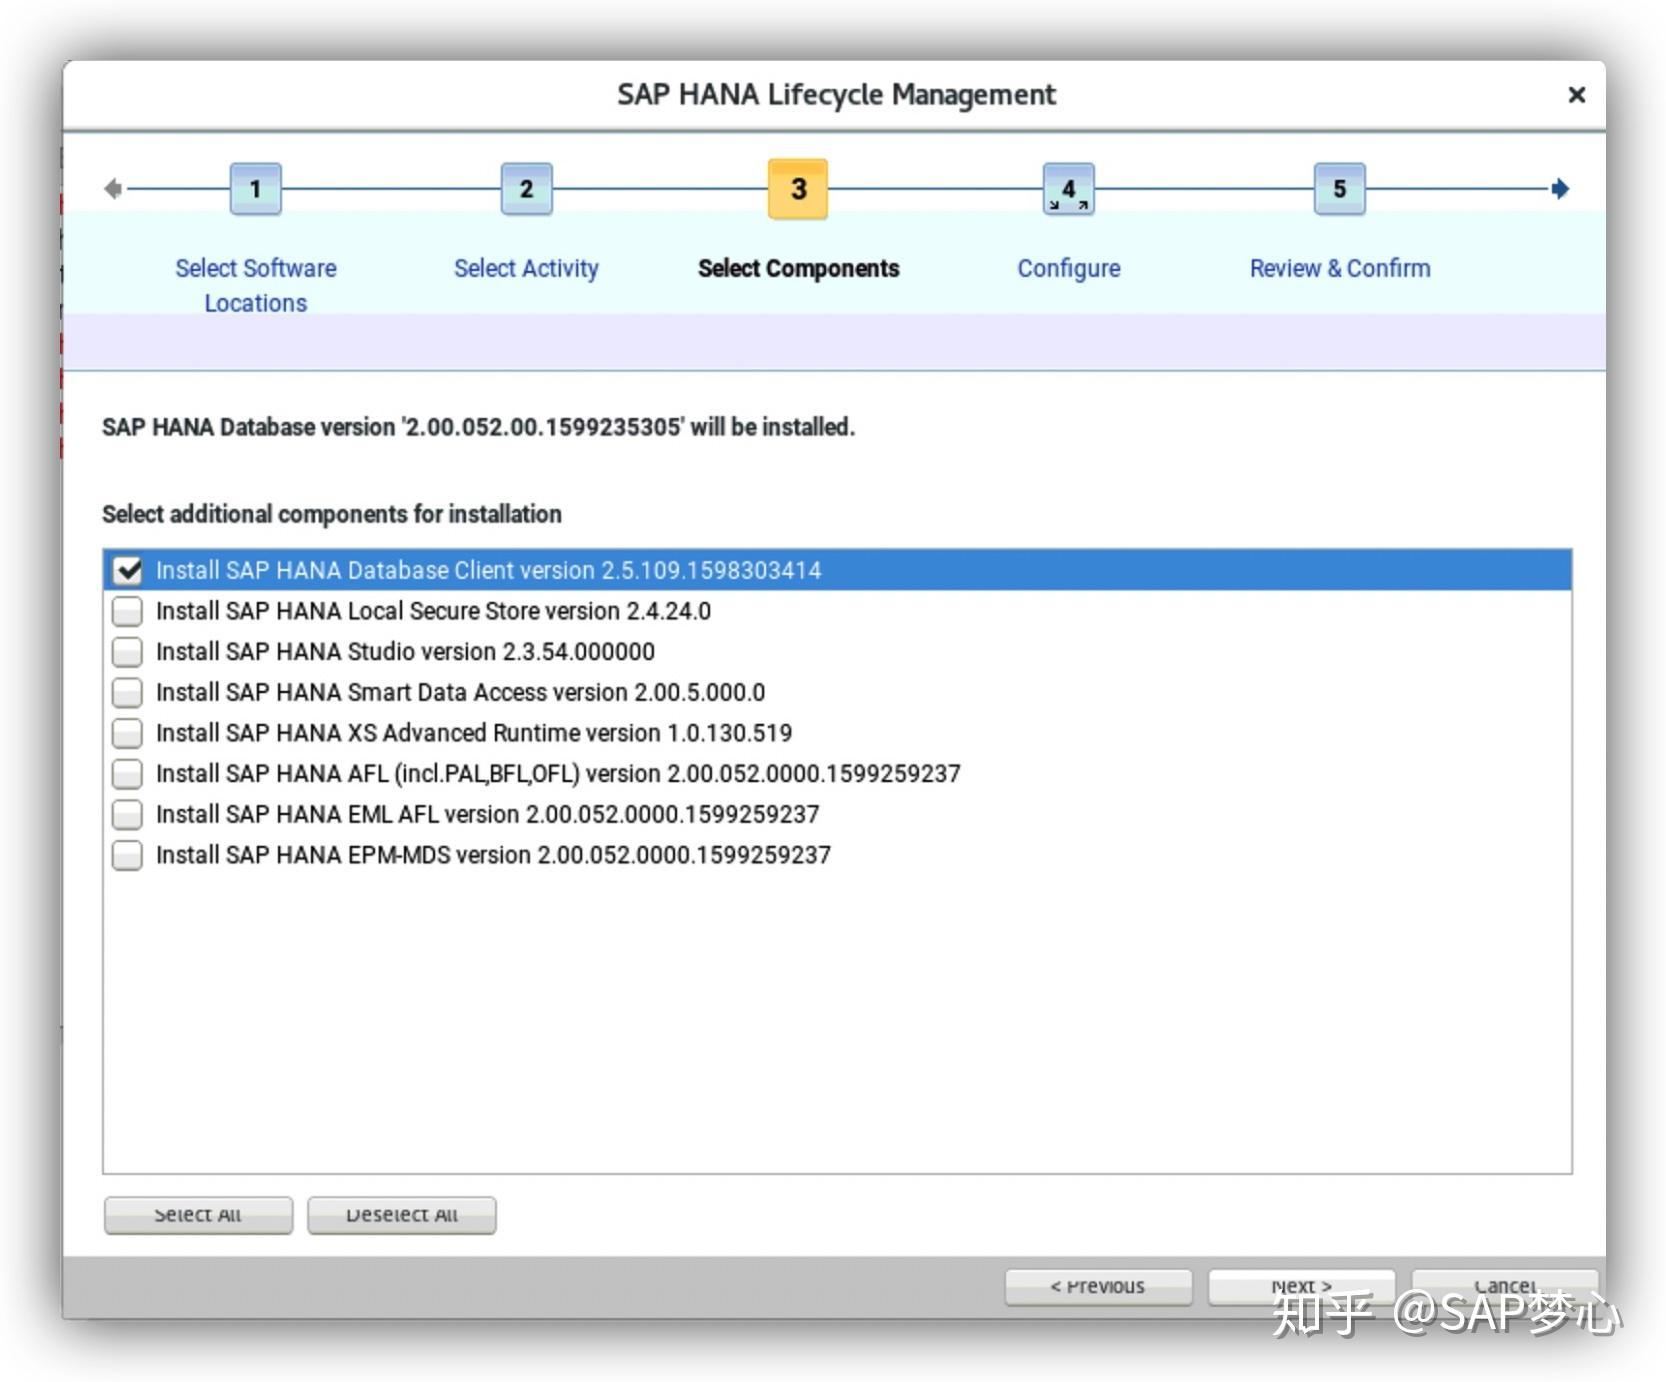This screenshot has width=1666, height=1382.
Task: Proceed with the Next button
Action: 1301,1287
